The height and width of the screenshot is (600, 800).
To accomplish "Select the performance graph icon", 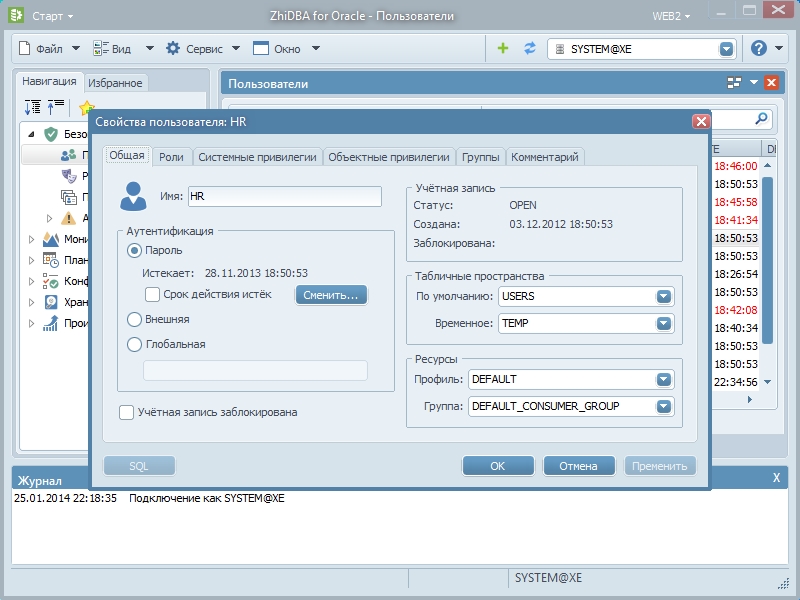I will point(51,323).
